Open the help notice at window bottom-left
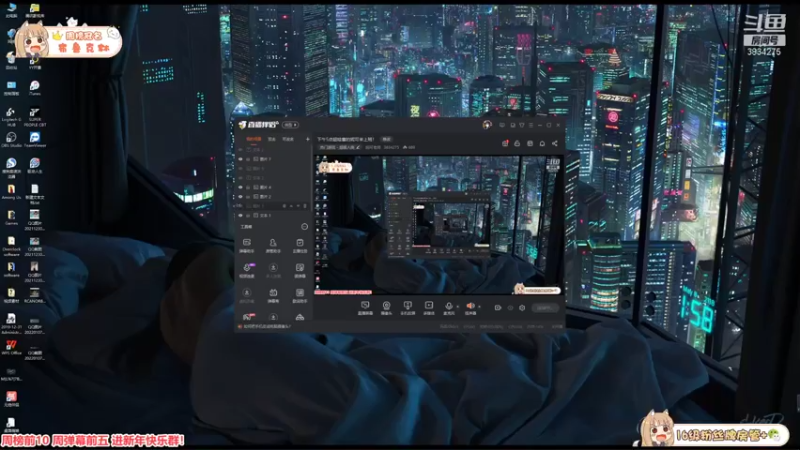The height and width of the screenshot is (450, 800). click(265, 327)
